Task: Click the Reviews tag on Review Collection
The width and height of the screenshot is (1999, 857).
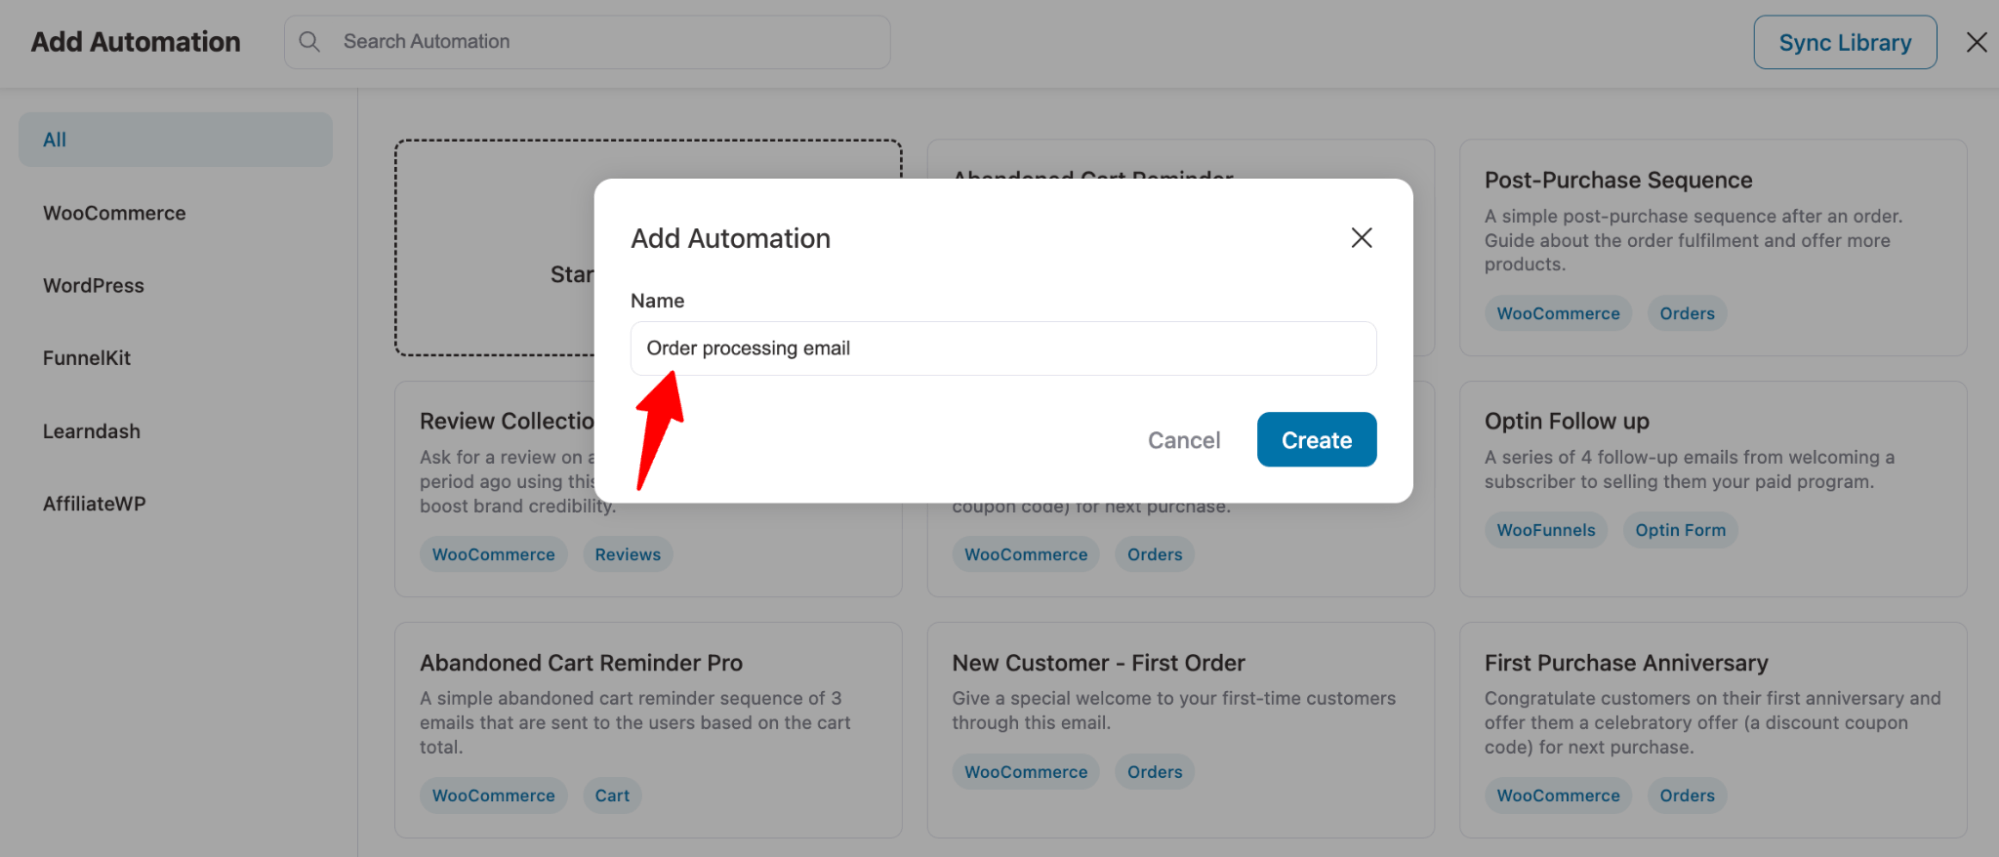Action: click(627, 554)
